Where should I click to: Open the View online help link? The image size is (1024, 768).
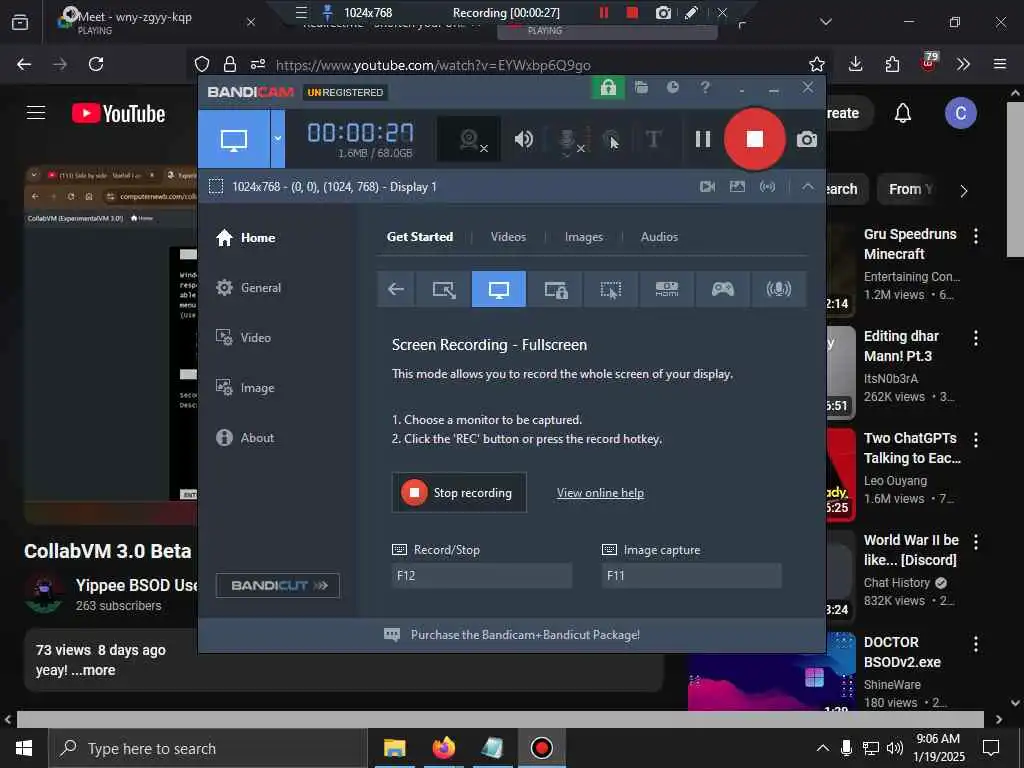(x=600, y=493)
